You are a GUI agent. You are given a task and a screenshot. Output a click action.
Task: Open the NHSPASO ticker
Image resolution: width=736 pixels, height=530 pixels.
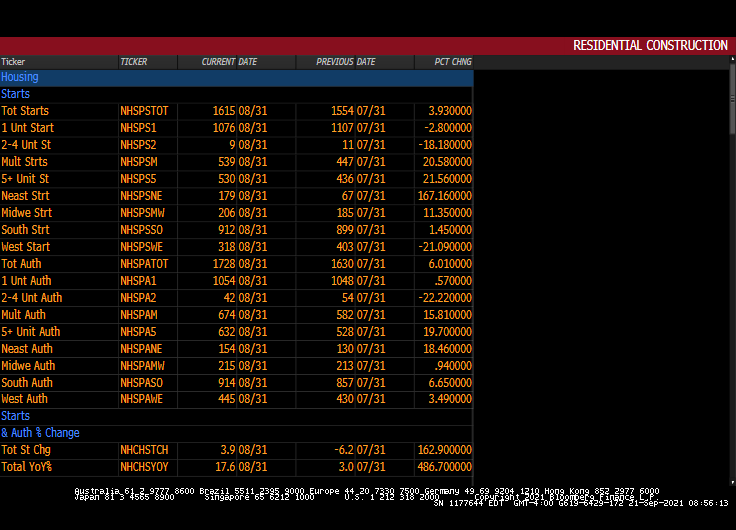point(141,383)
